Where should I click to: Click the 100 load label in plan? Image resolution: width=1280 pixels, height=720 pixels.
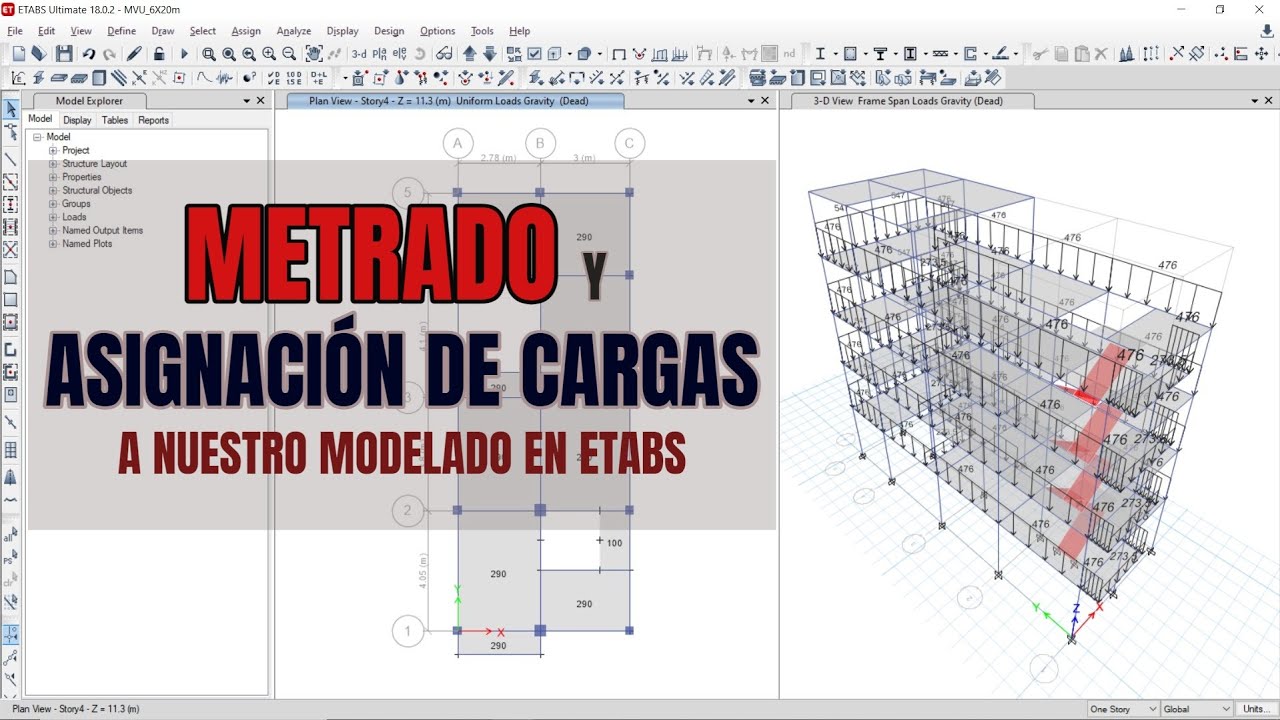click(x=614, y=543)
